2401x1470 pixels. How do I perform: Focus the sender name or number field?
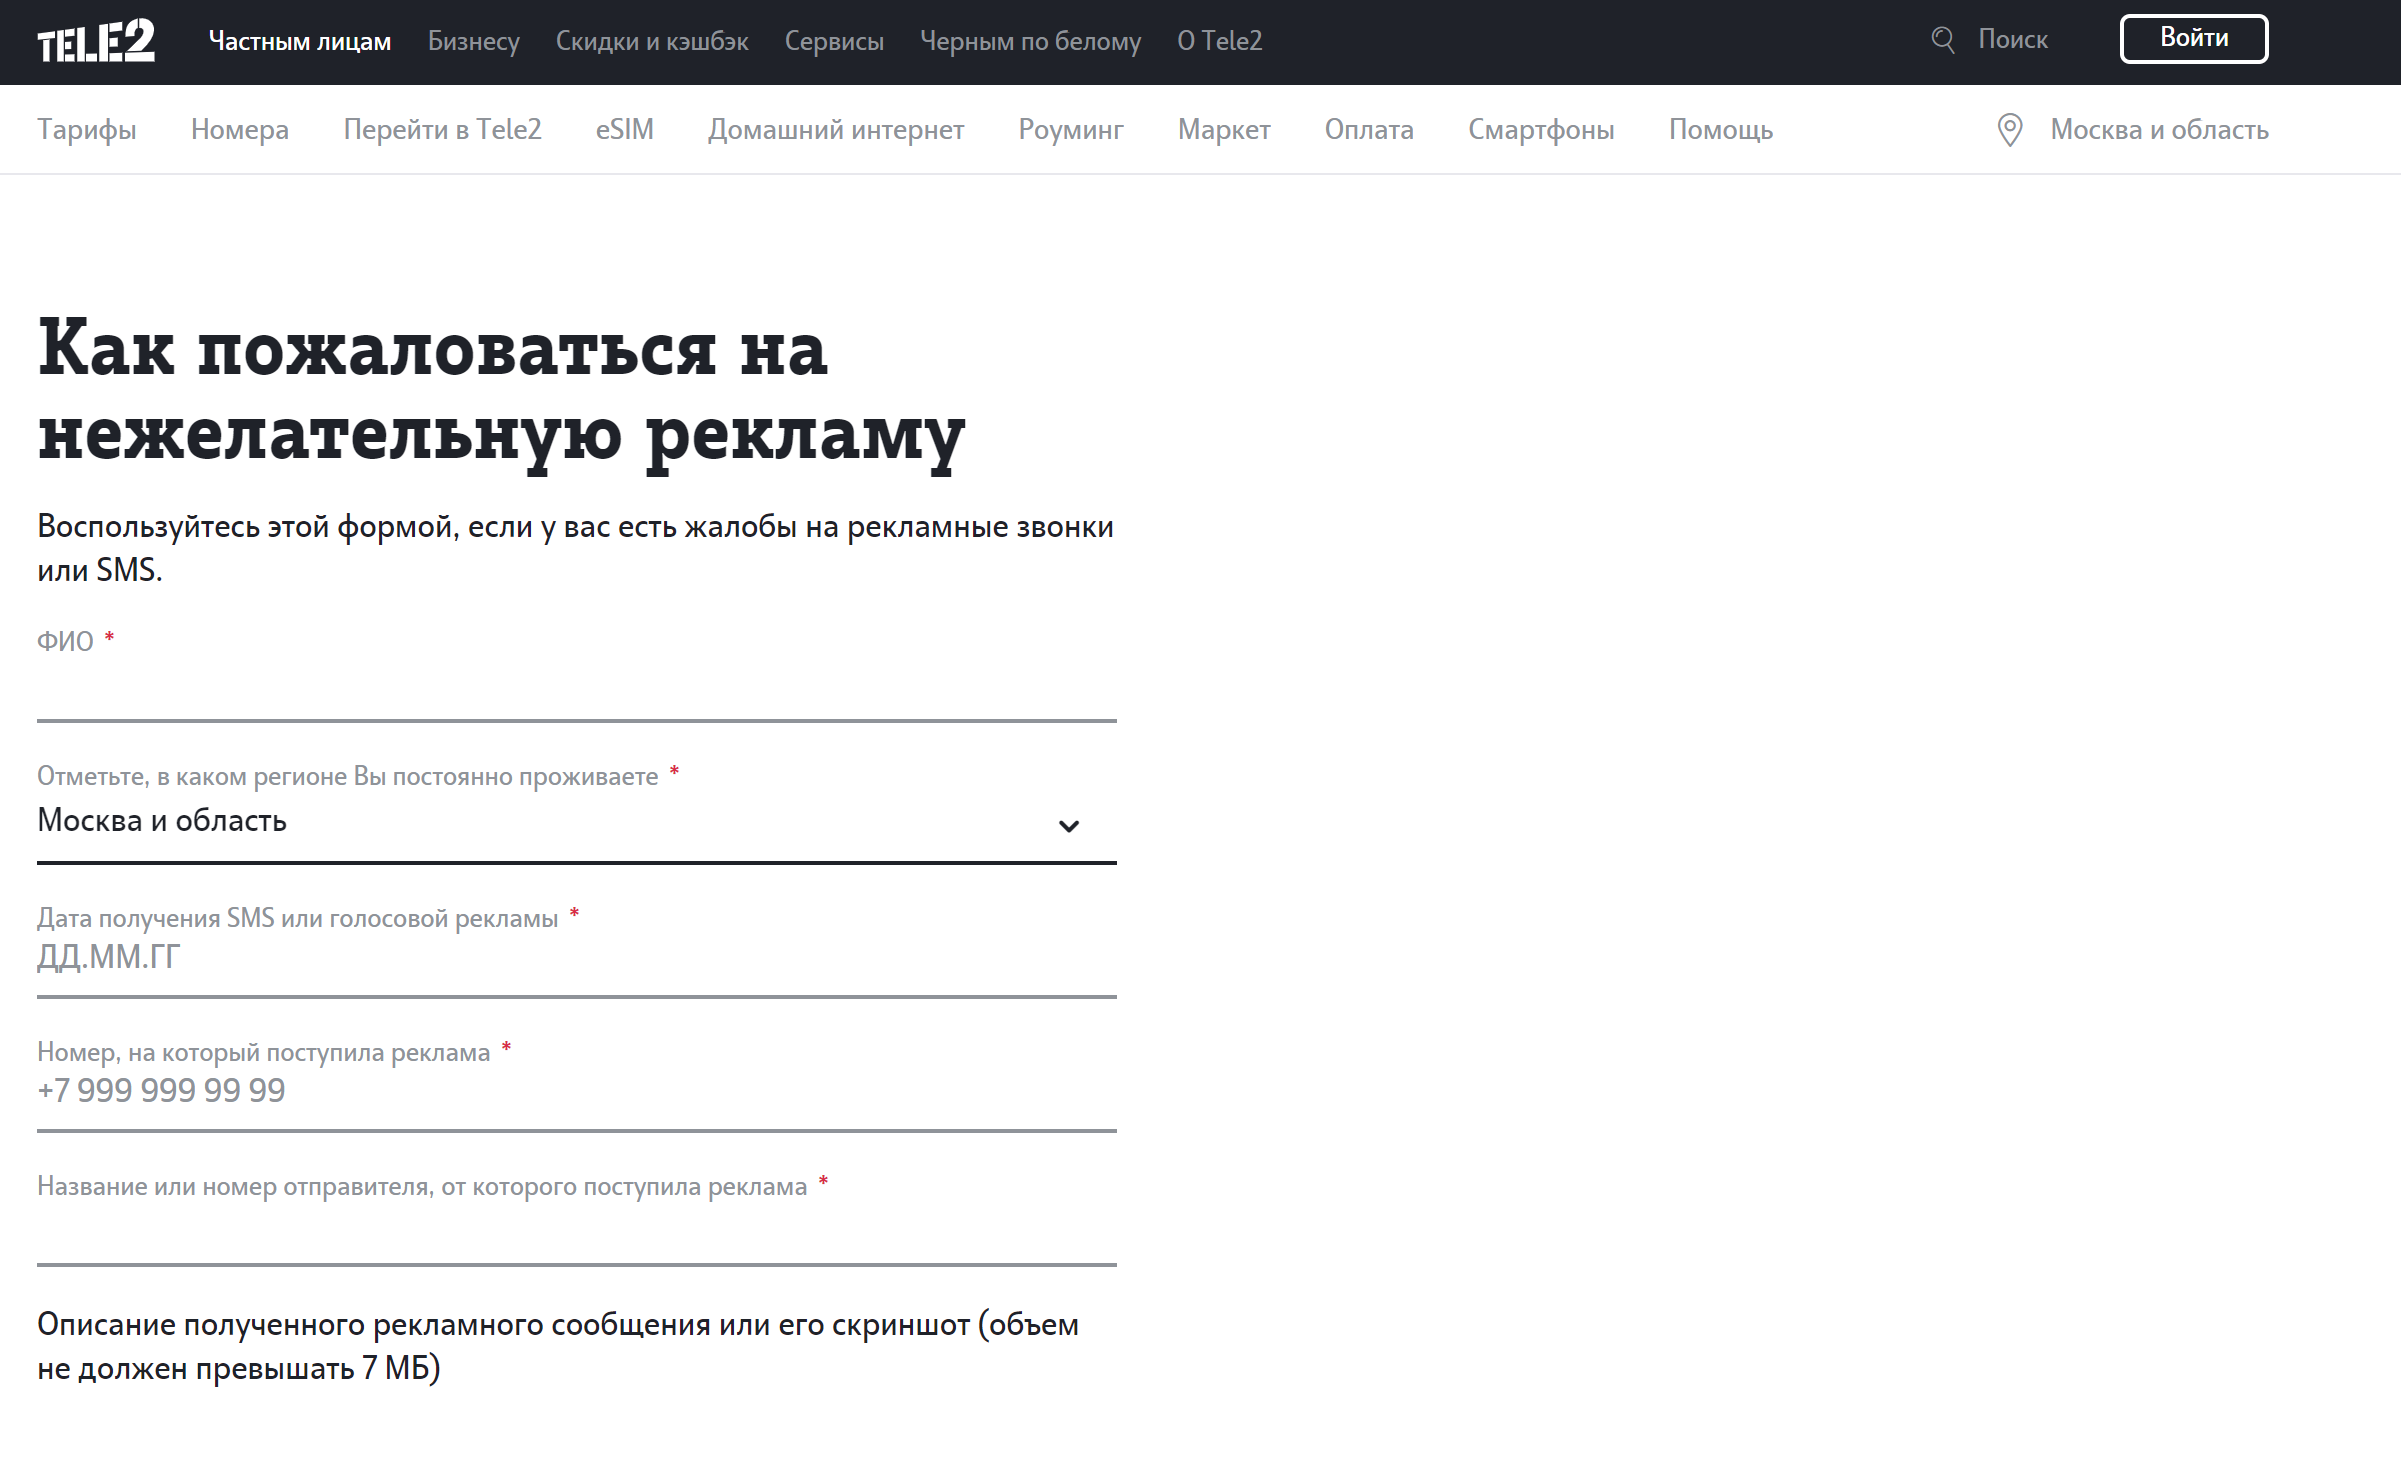[576, 1233]
